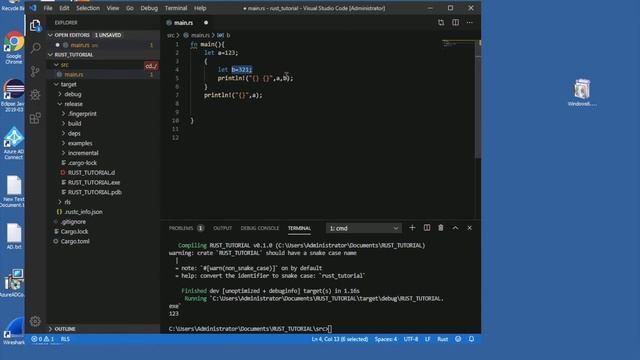Open Wireshark desktop icon

point(14,331)
